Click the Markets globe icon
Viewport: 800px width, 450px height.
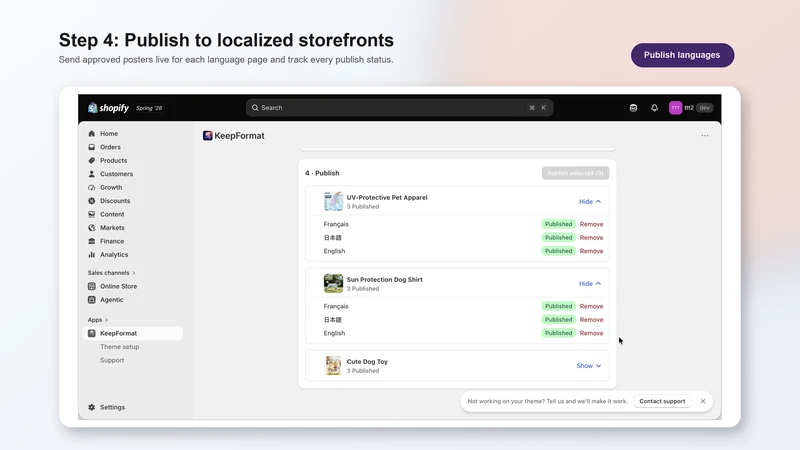click(x=92, y=228)
